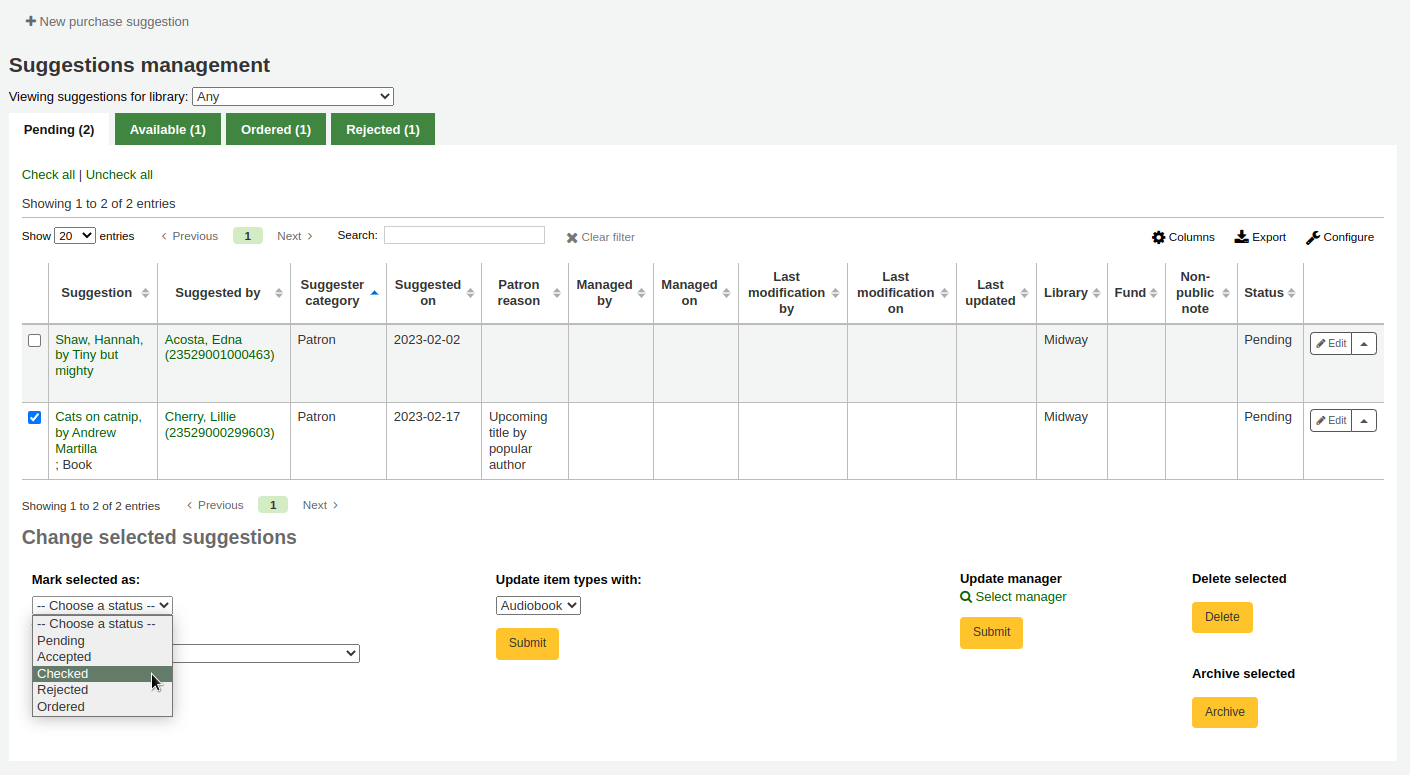
Task: Delete the selected suggestions
Action: (x=1222, y=617)
